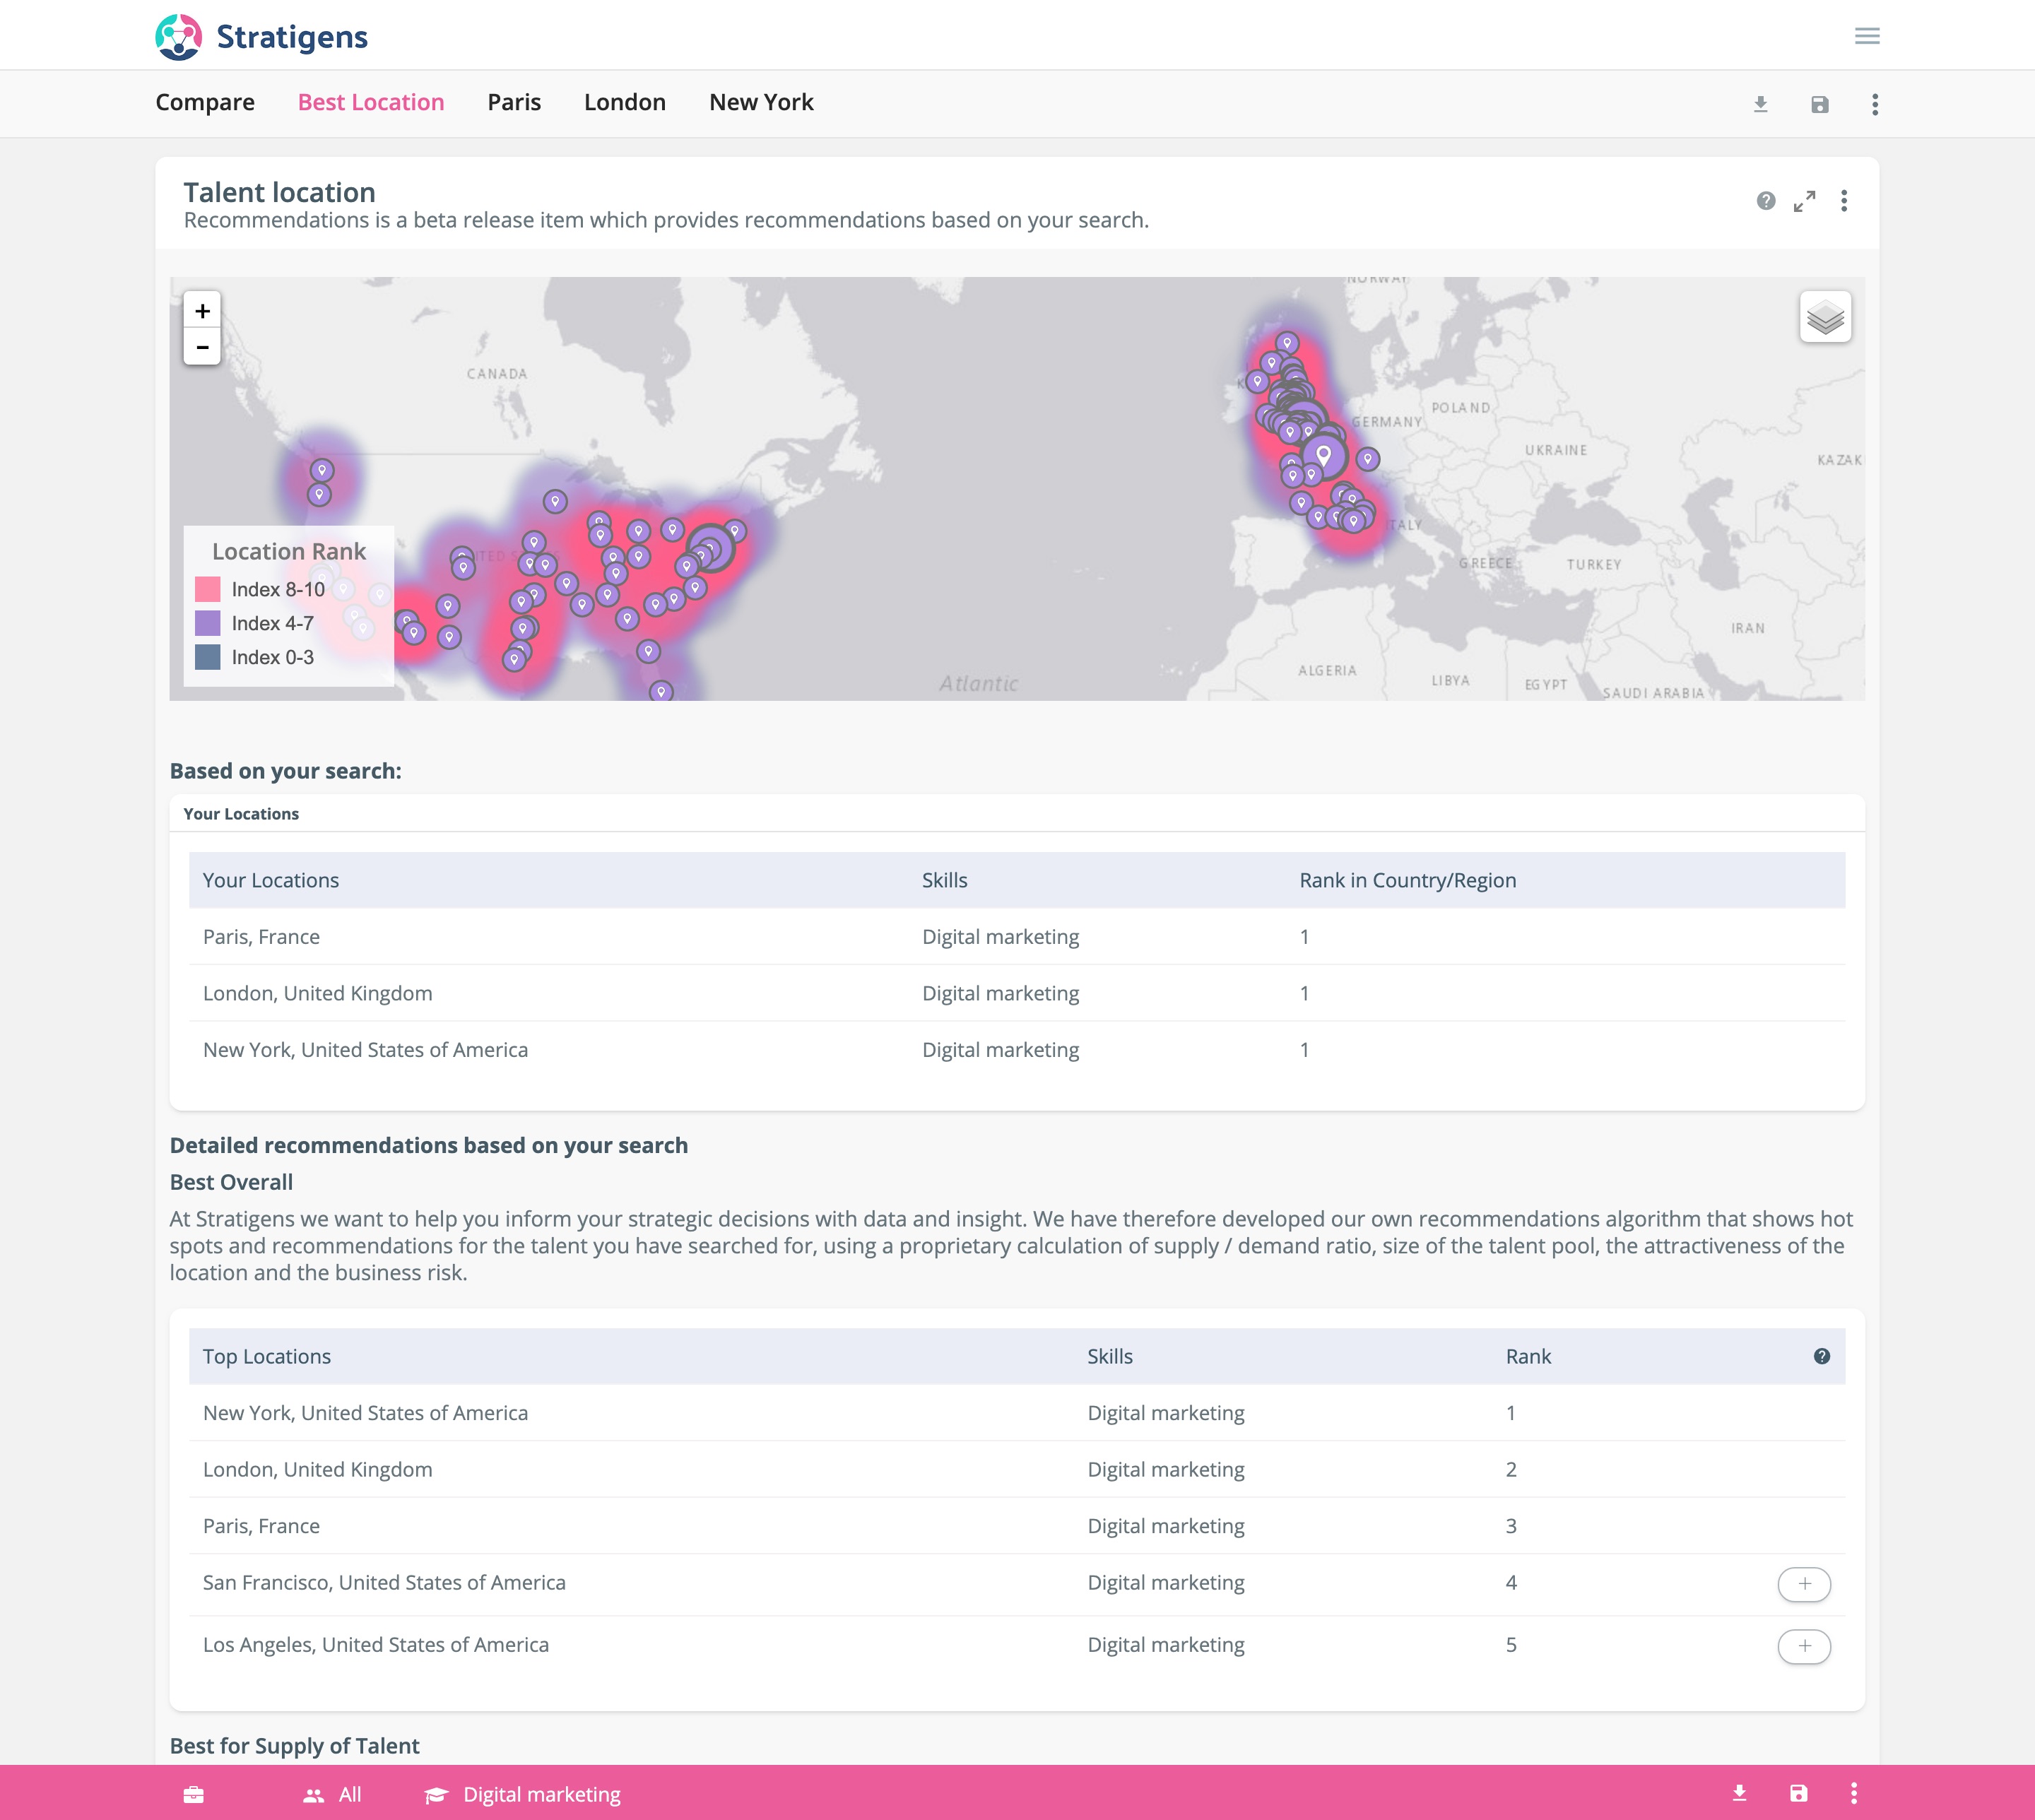Open Talent location help question-mark icon
Viewport: 2035px width, 1820px height.
click(x=1765, y=201)
